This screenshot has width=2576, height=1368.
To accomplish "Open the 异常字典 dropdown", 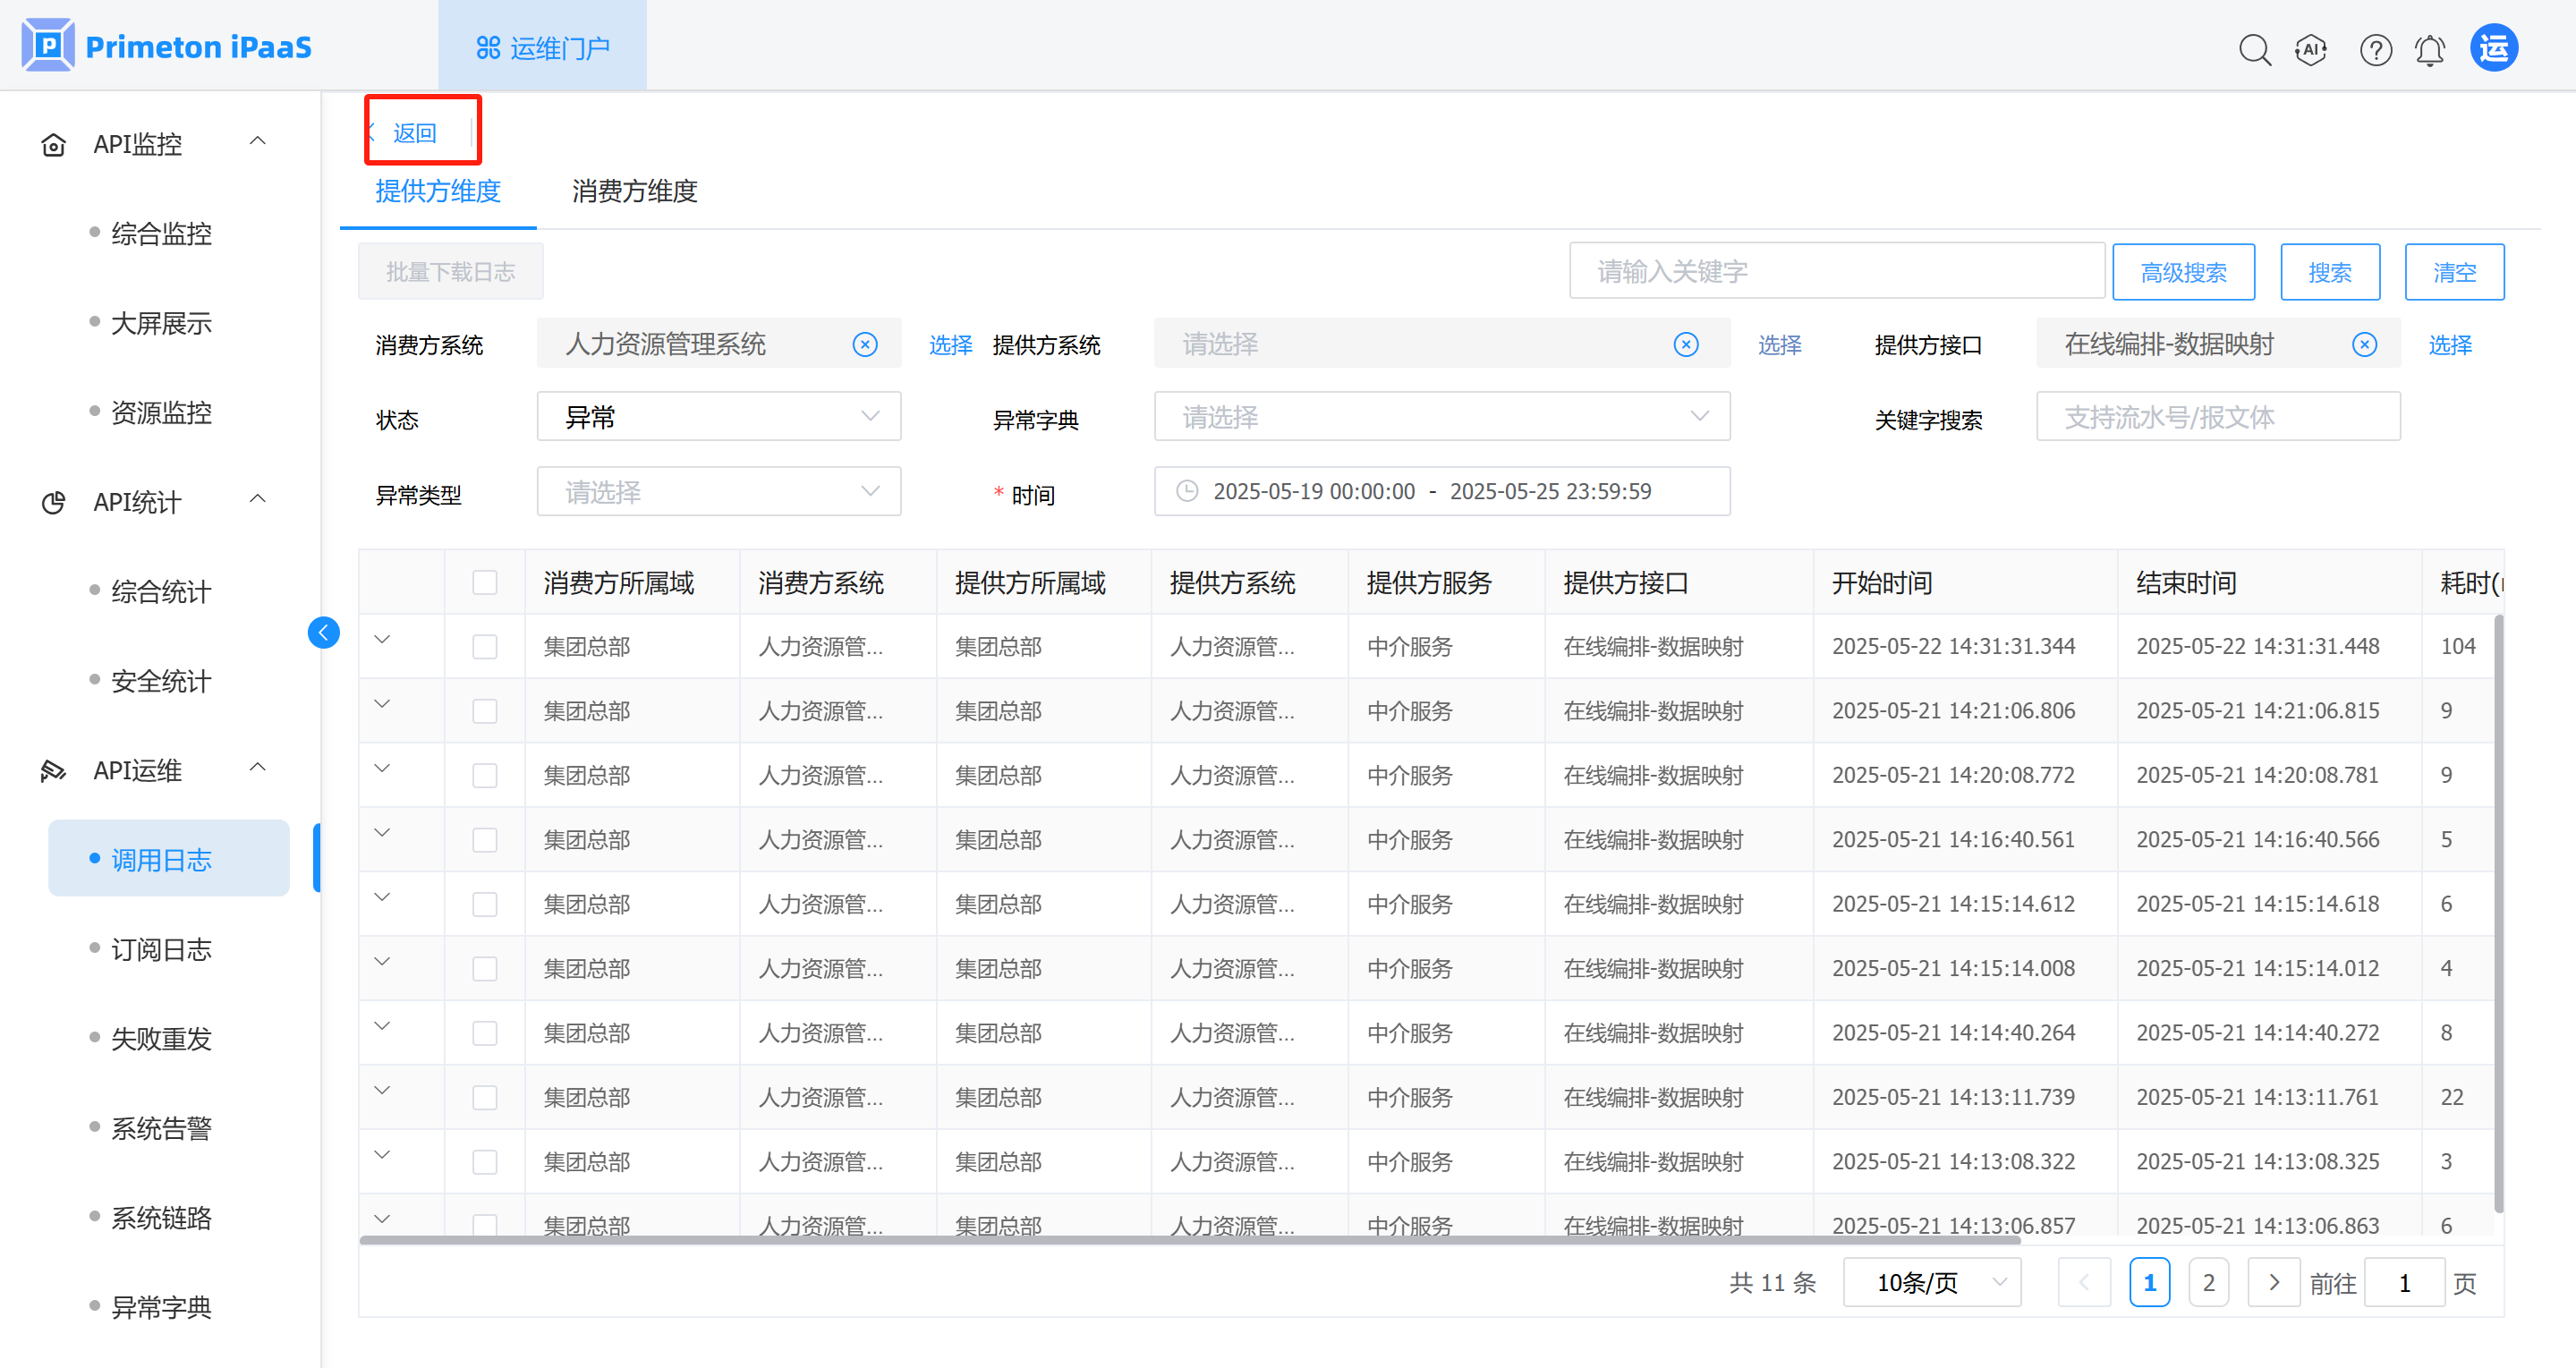I will 1441,416.
